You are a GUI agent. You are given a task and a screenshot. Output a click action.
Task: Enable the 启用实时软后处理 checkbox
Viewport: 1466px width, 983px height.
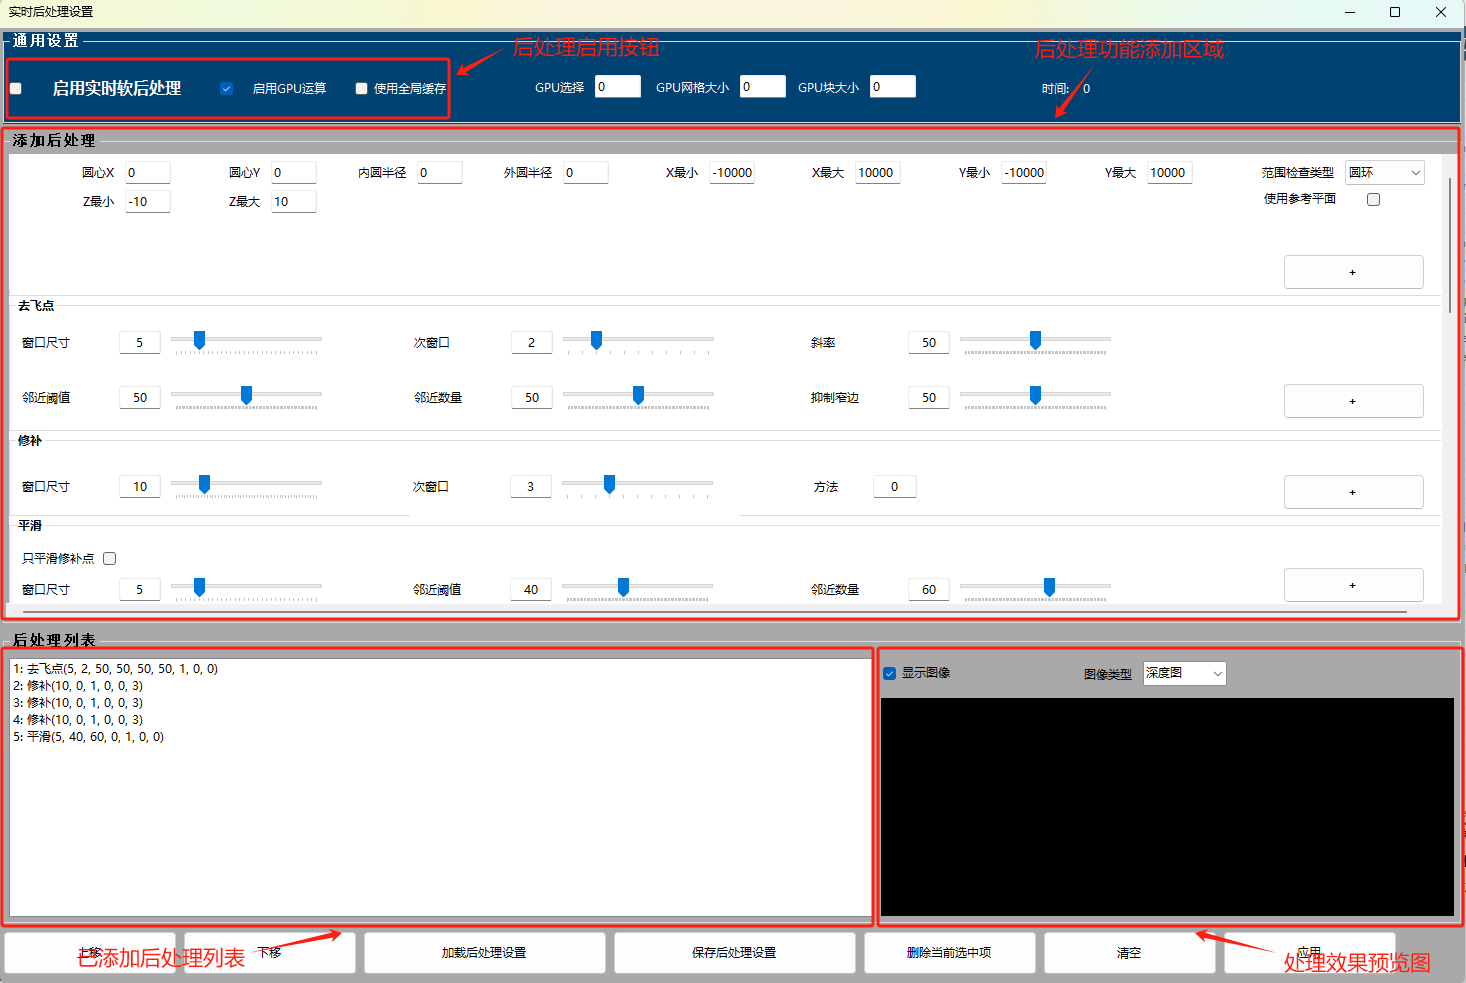(16, 89)
